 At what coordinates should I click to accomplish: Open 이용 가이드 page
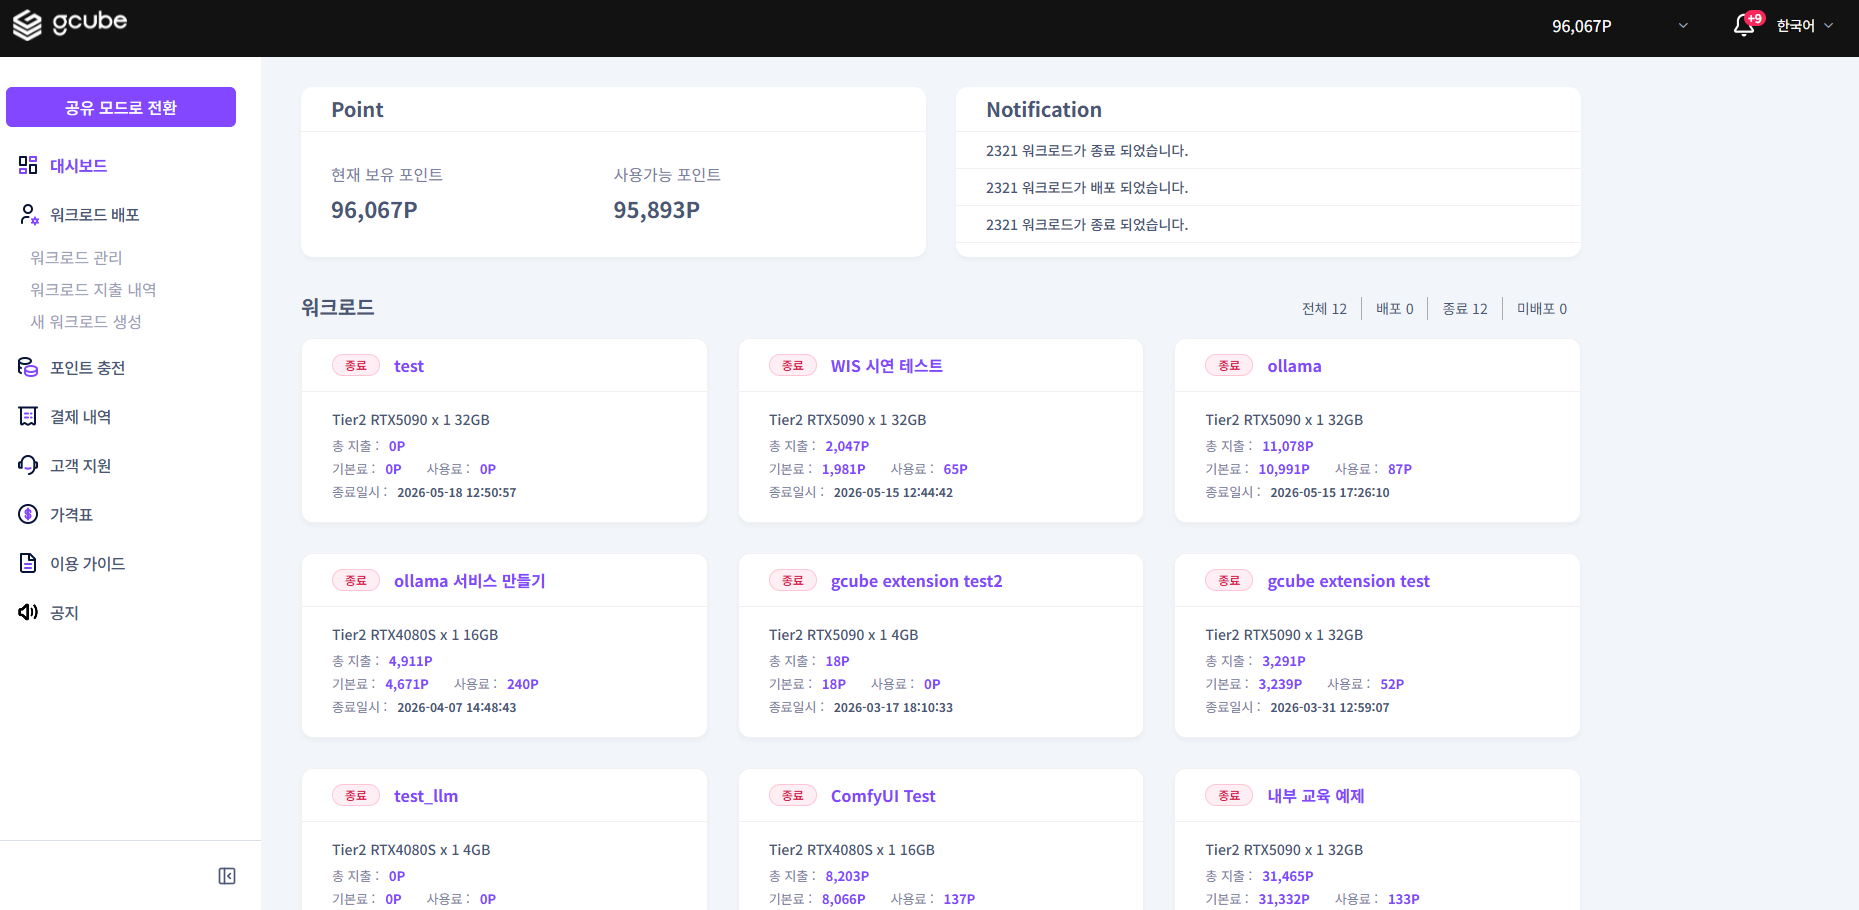pos(88,563)
